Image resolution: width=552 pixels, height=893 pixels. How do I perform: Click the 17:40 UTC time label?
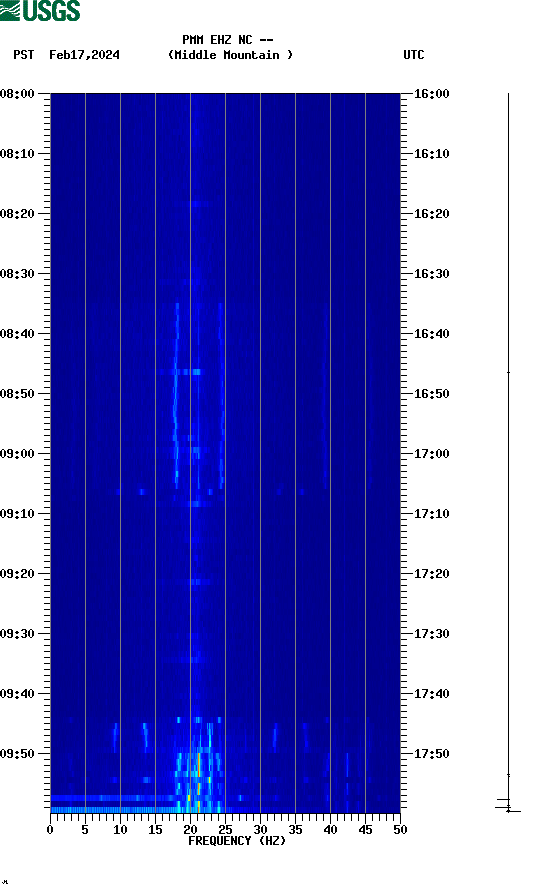pyautogui.click(x=431, y=694)
